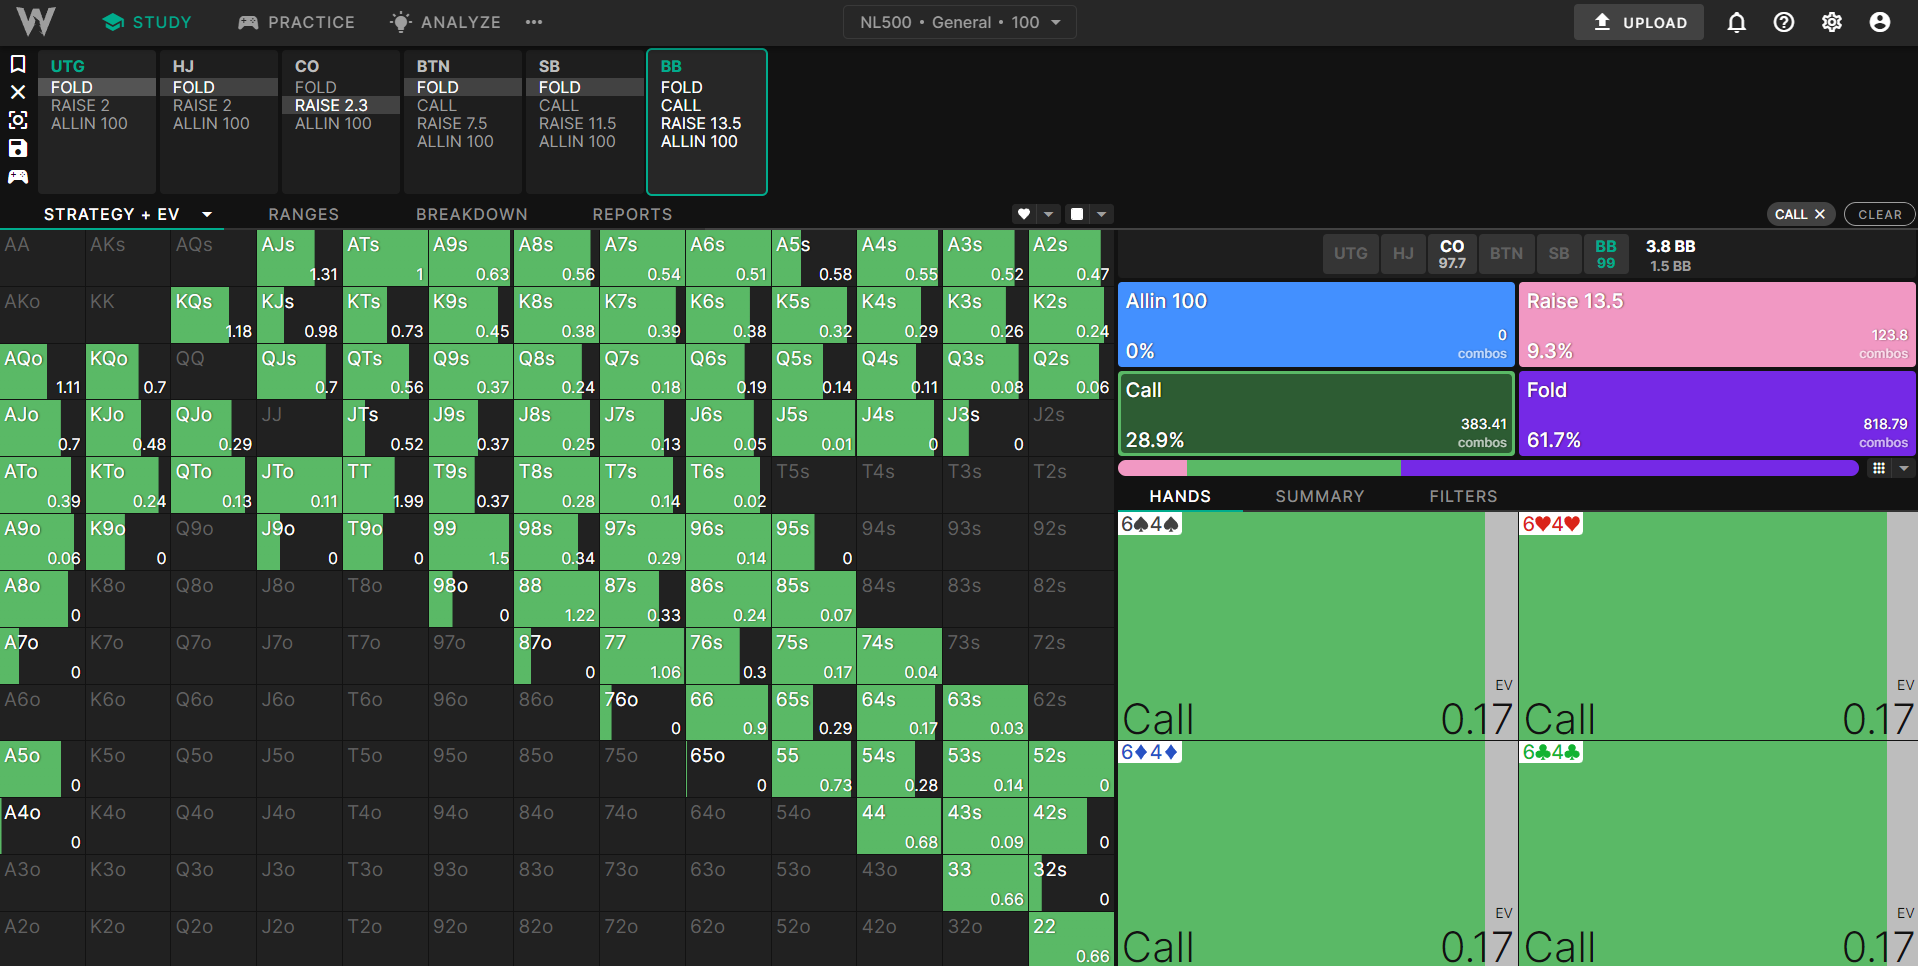Open the NL500 General 100 dropdown
Viewport: 1918px width, 966px height.
point(960,22)
